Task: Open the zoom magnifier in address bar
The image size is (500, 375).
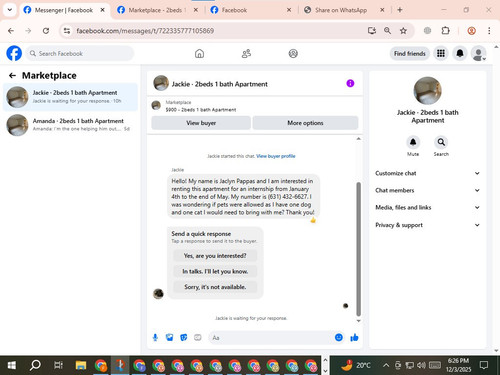Action: 387,31
